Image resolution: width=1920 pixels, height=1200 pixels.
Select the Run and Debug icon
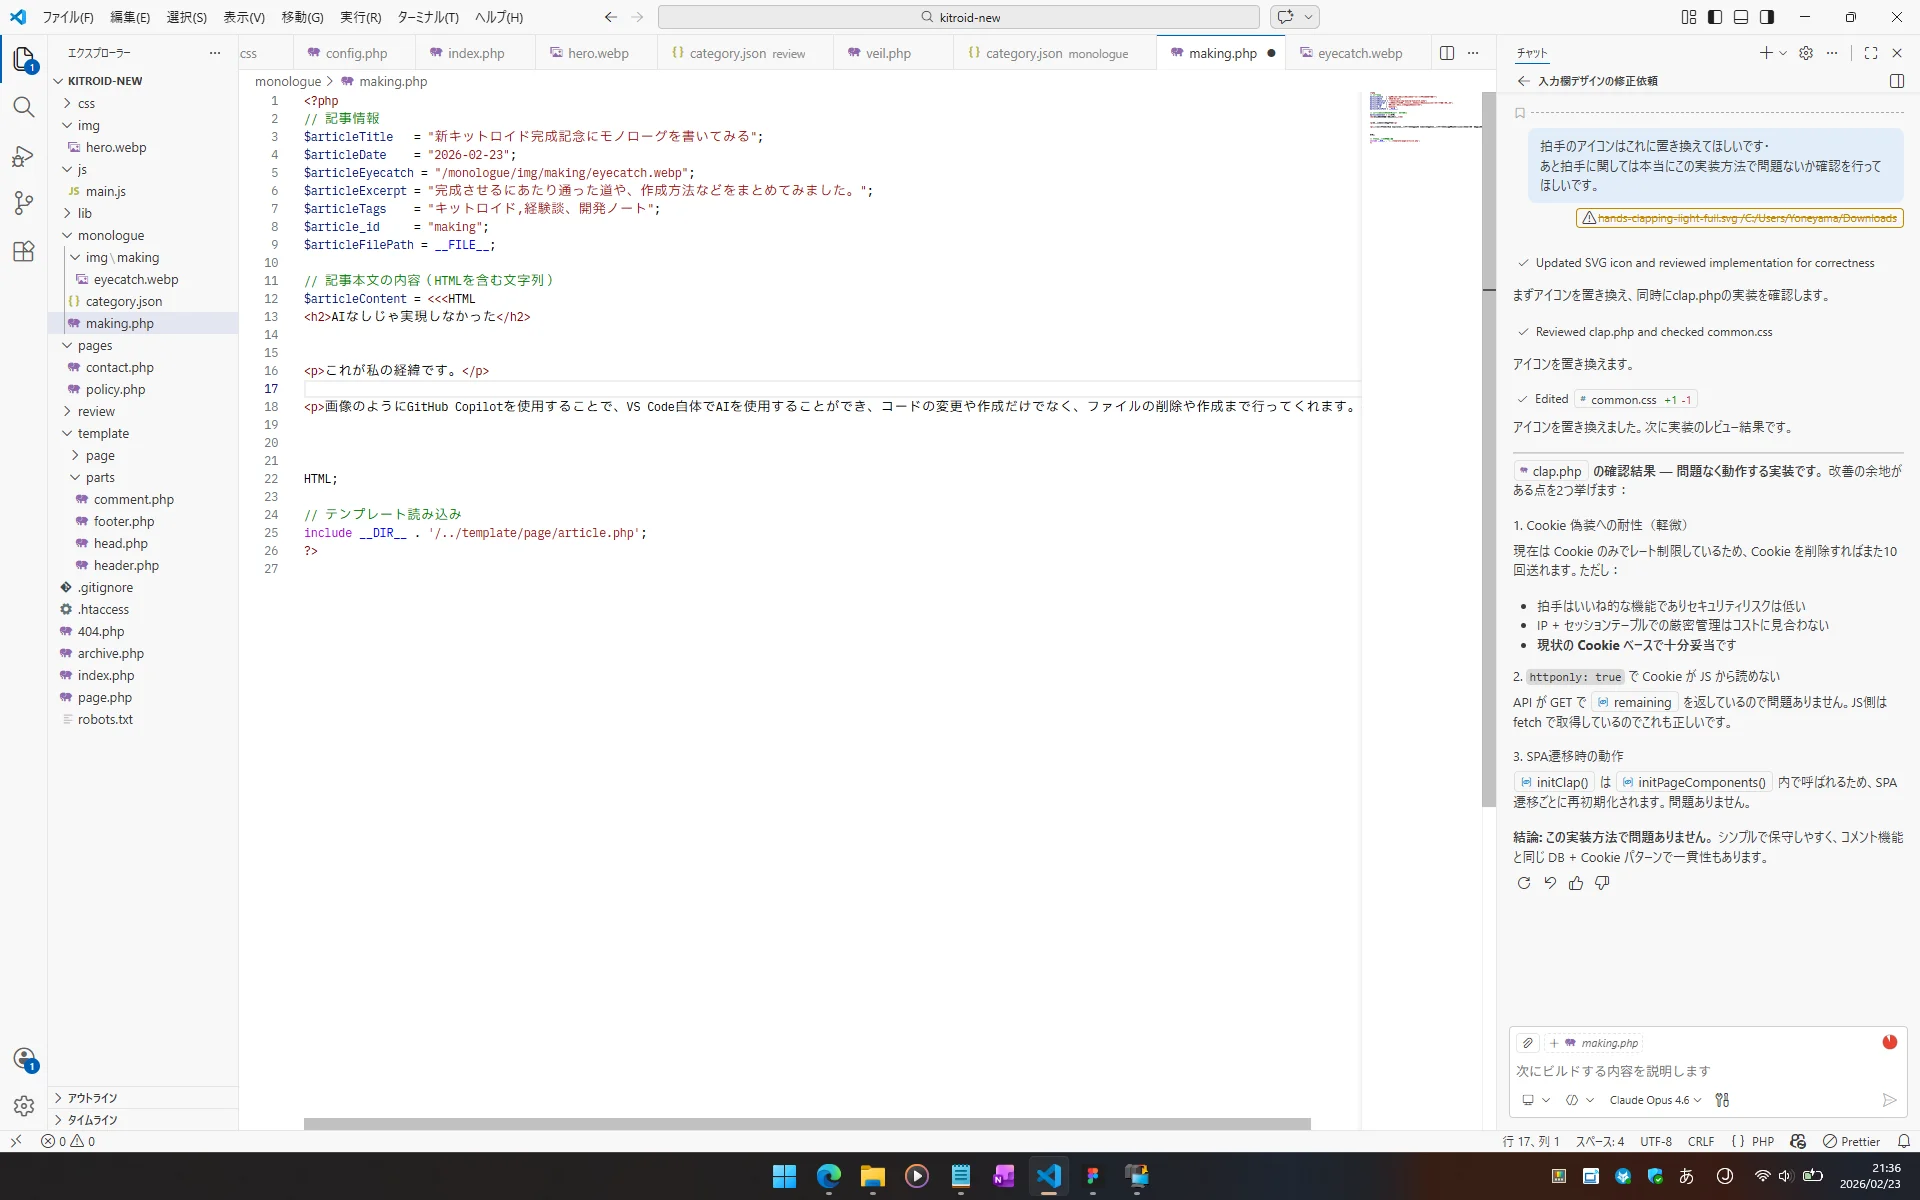click(24, 155)
